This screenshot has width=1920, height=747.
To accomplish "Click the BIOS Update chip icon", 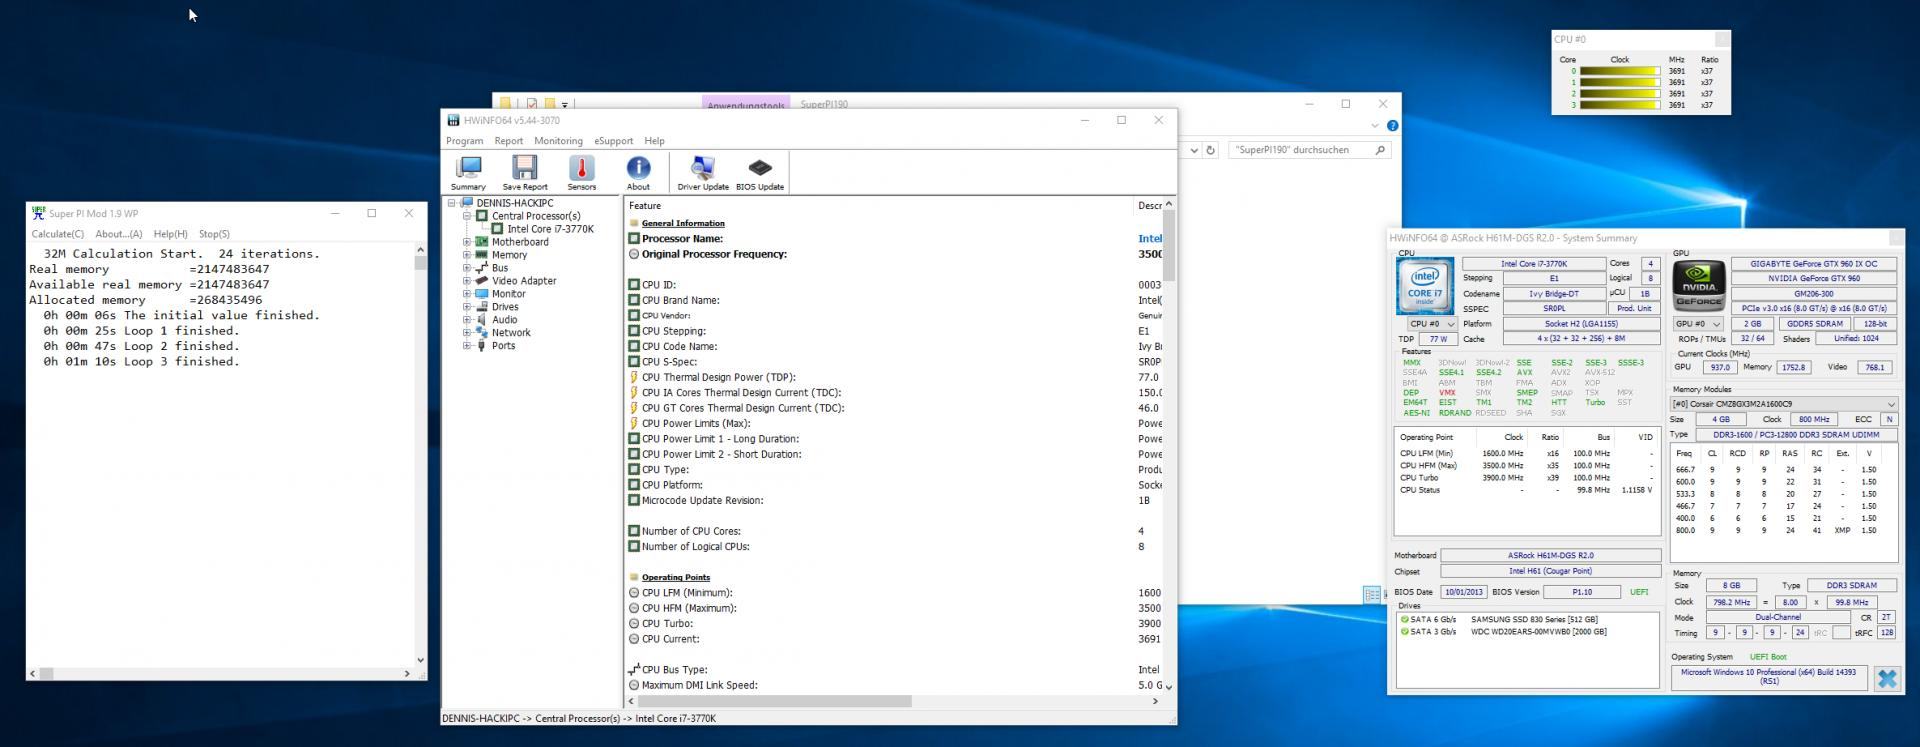I will point(760,172).
